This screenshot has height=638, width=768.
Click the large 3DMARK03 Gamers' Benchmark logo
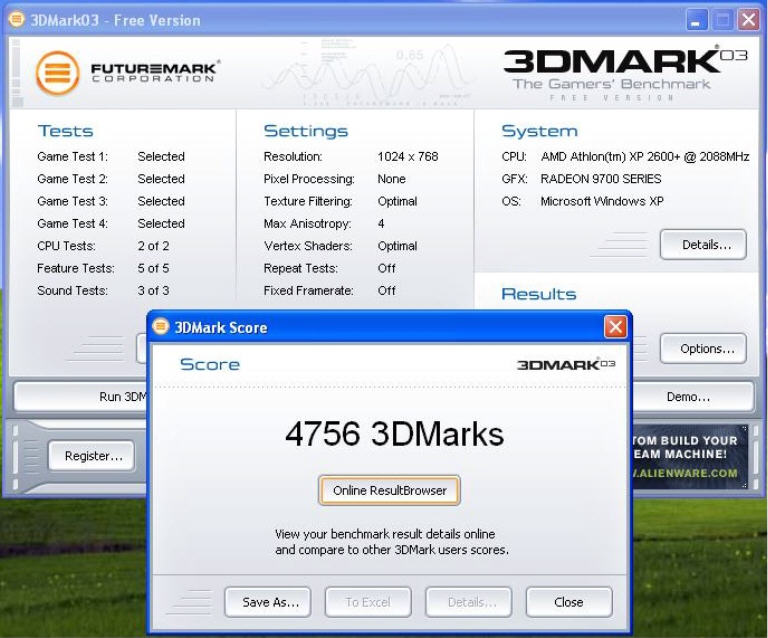pos(625,74)
